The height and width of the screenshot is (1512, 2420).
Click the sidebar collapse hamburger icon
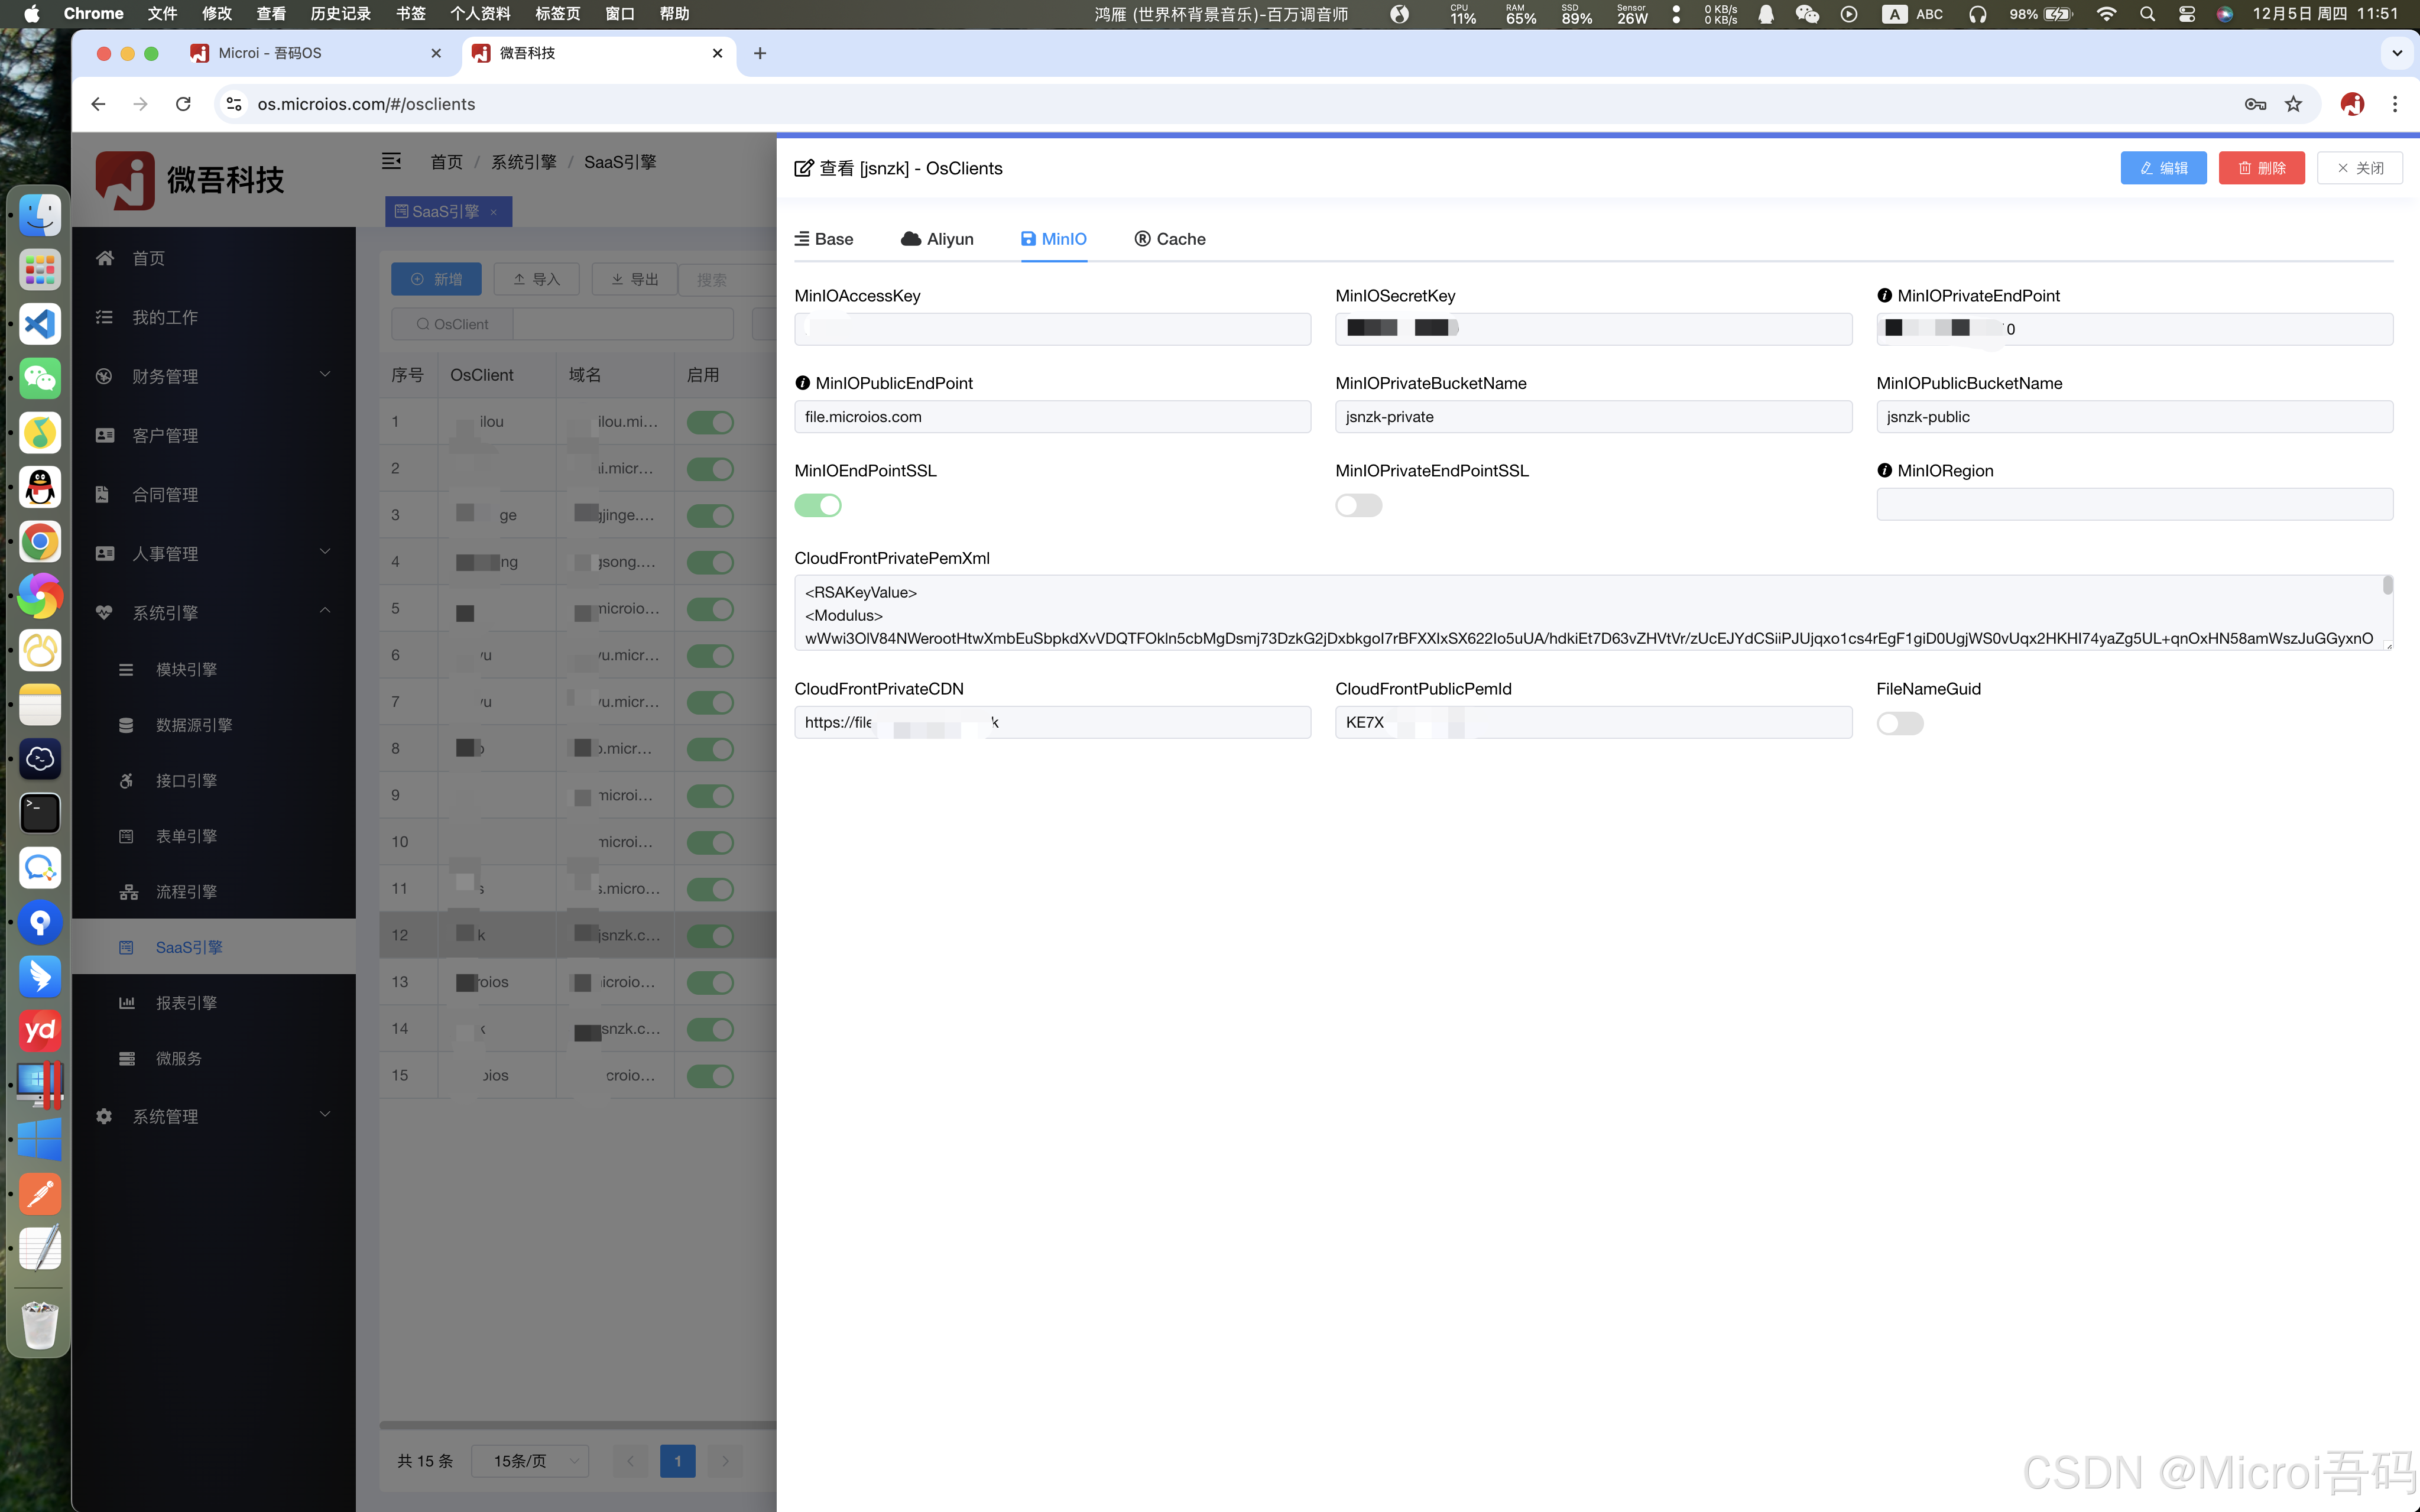[391, 161]
